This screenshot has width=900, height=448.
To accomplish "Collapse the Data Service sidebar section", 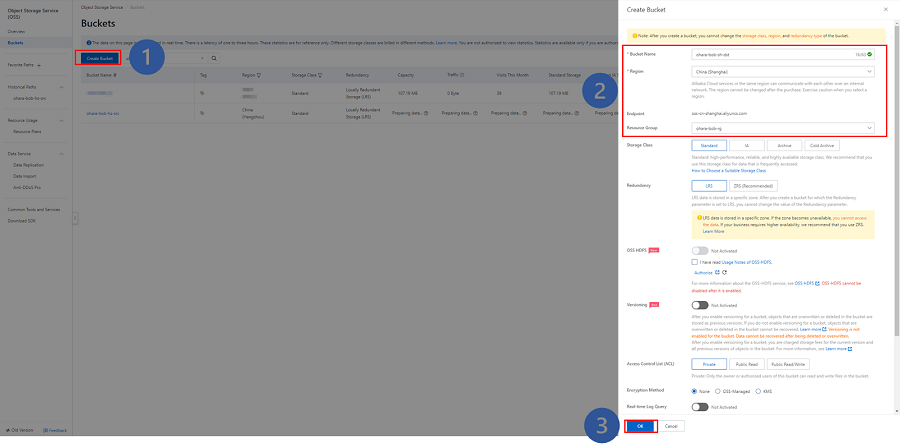I will click(x=61, y=154).
